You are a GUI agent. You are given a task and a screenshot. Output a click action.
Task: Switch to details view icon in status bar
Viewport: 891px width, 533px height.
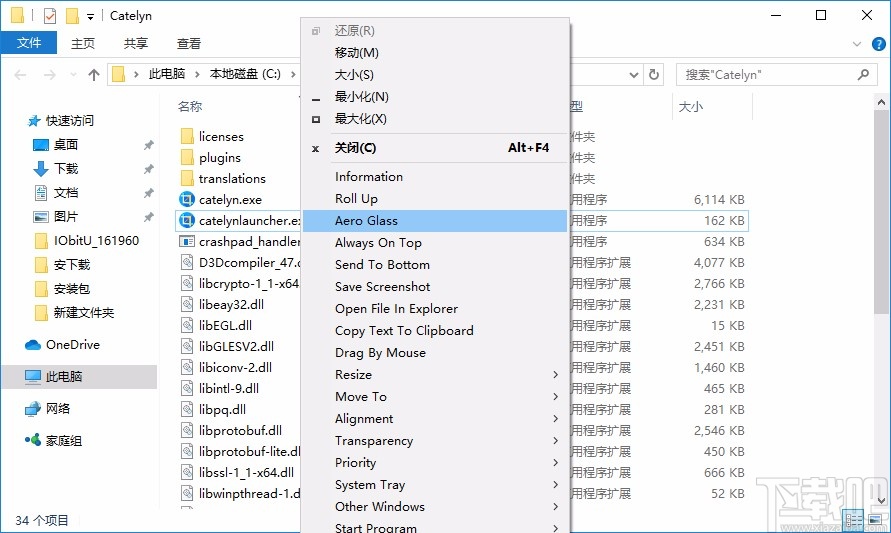[x=854, y=519]
